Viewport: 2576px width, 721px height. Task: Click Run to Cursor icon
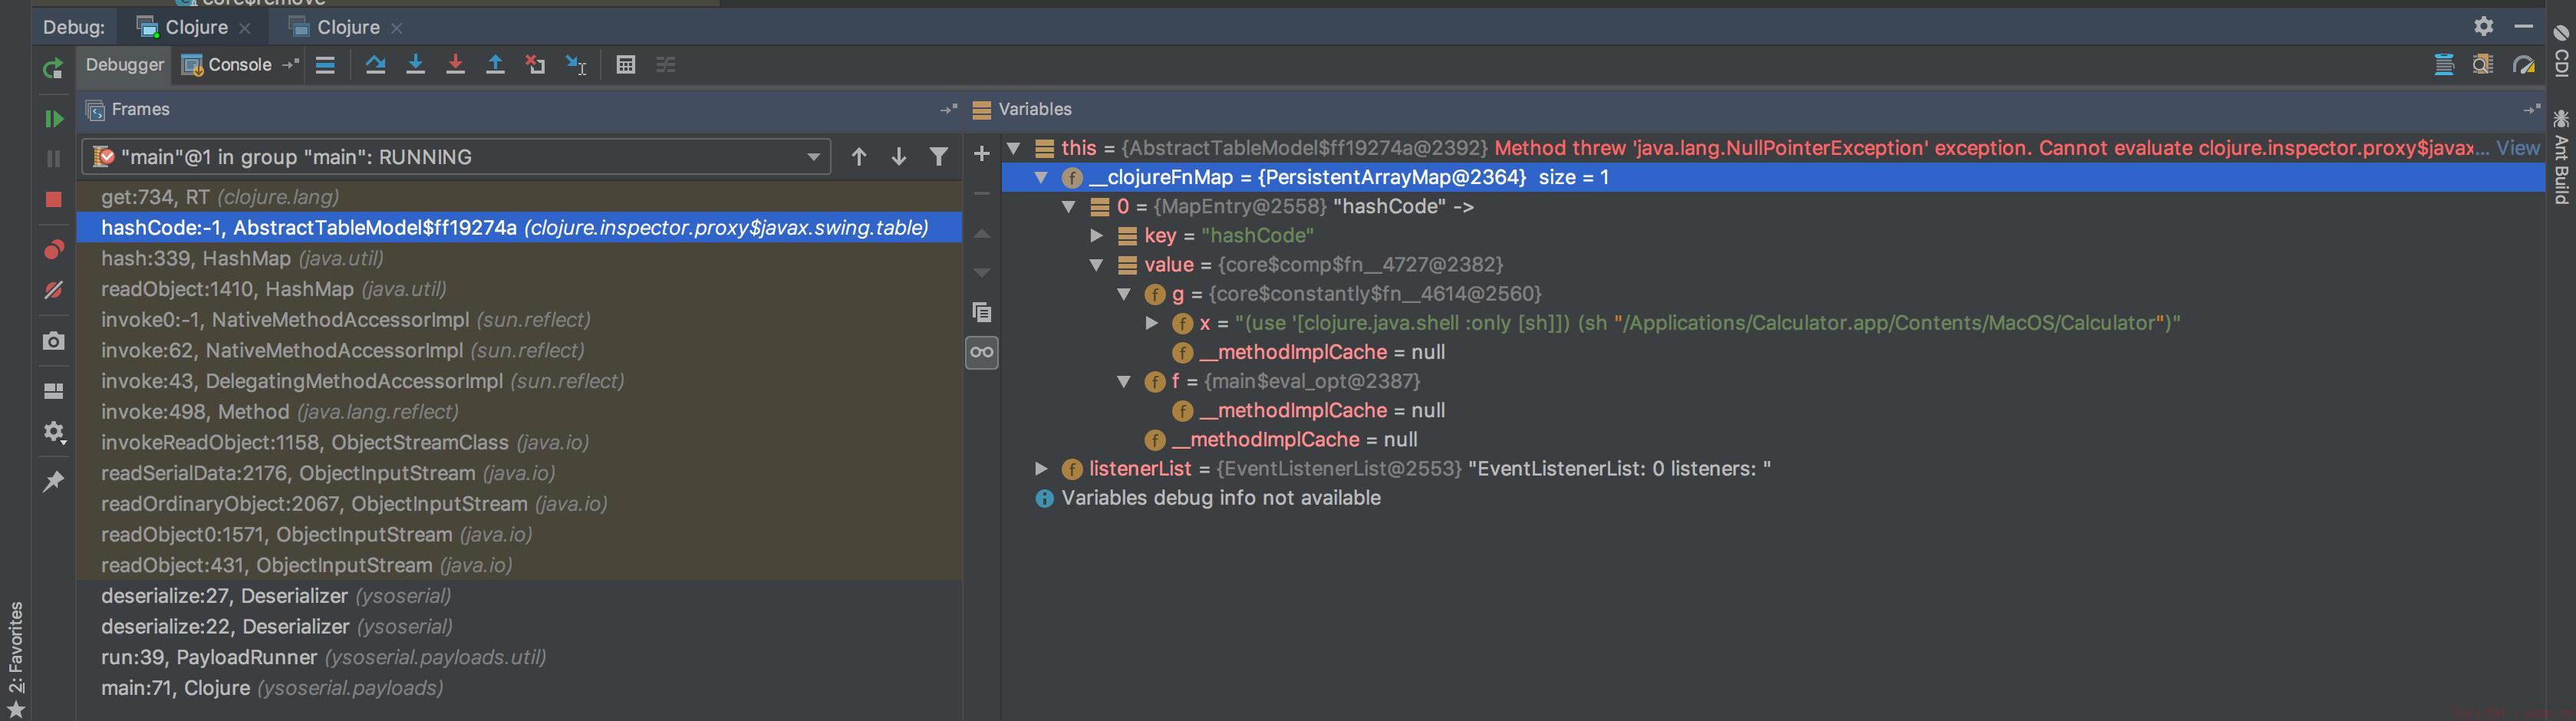click(x=576, y=65)
